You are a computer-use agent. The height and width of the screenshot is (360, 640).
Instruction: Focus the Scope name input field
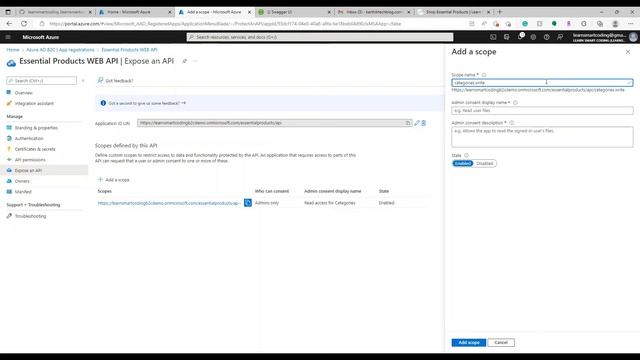pos(542,82)
